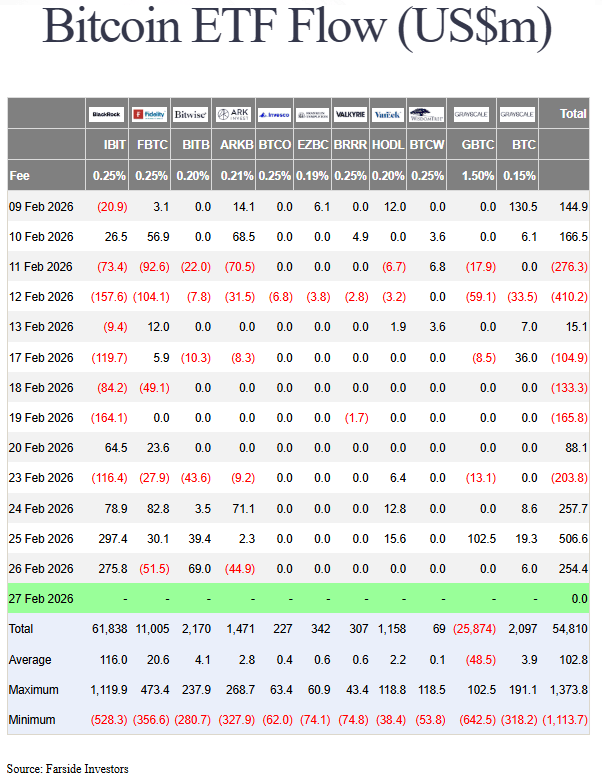
Task: Click the EZBC fee value 0.19%
Action: coord(312,176)
